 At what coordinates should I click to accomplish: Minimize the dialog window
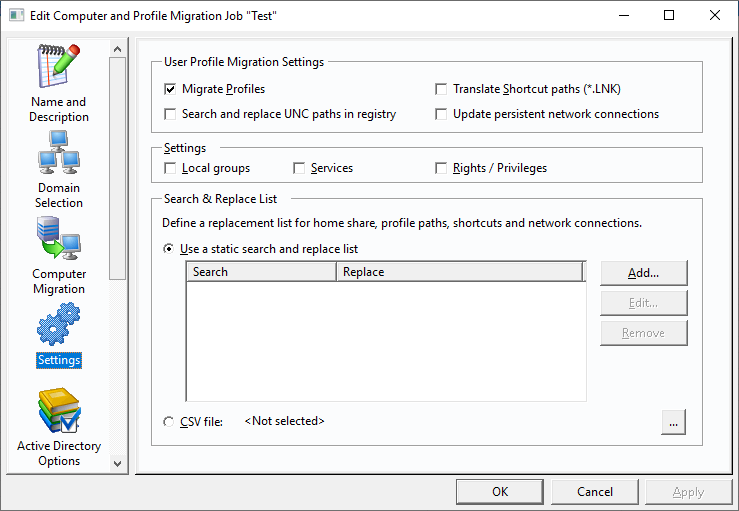coord(624,15)
